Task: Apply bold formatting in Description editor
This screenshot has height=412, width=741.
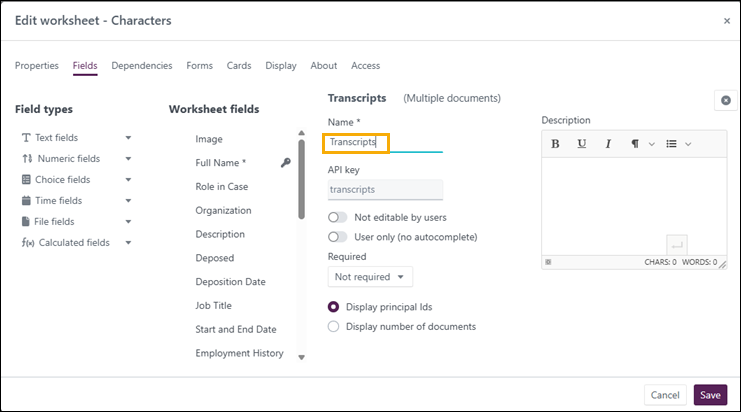Action: 555,144
